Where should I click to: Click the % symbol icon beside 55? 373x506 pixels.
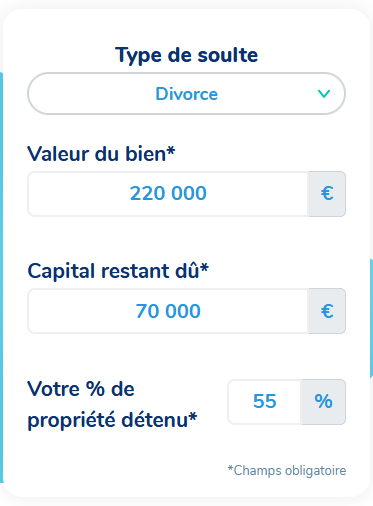[x=323, y=402]
